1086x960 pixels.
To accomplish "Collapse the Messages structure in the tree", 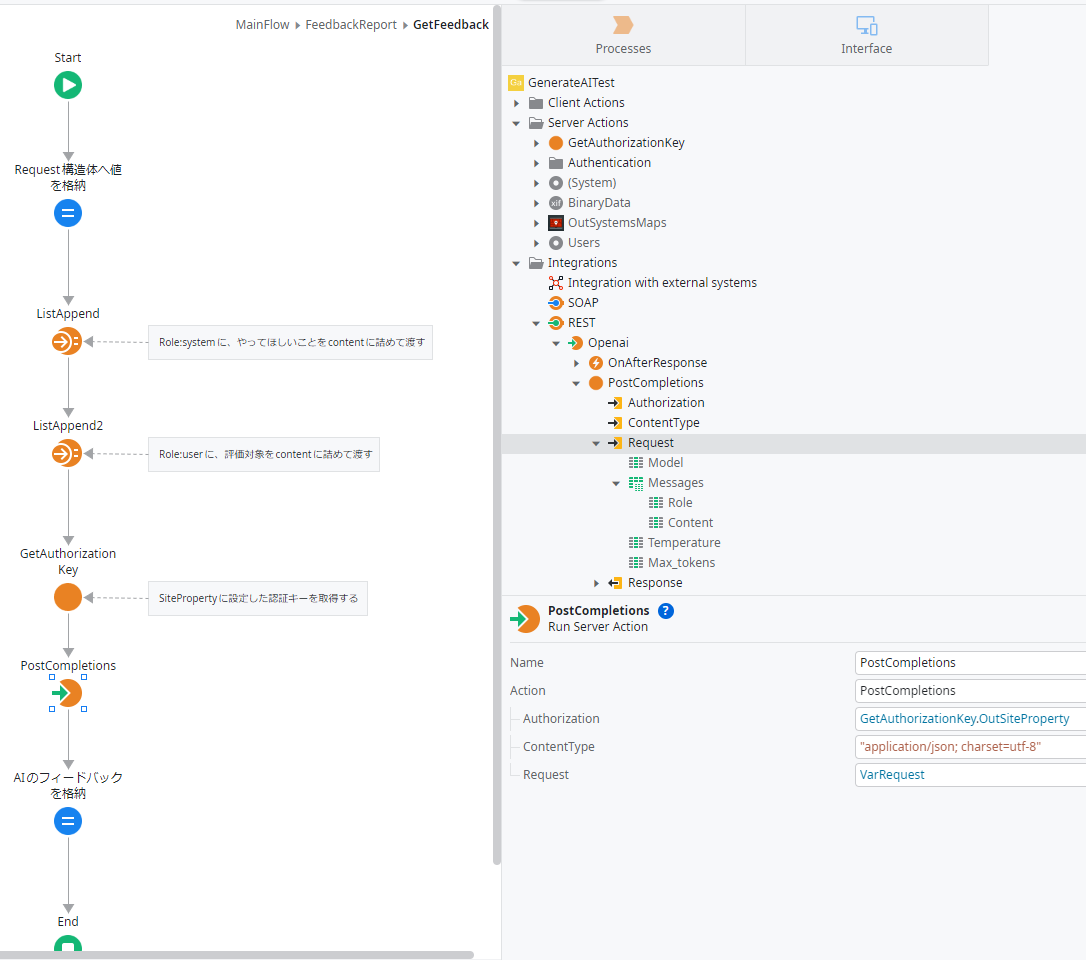I will point(615,482).
